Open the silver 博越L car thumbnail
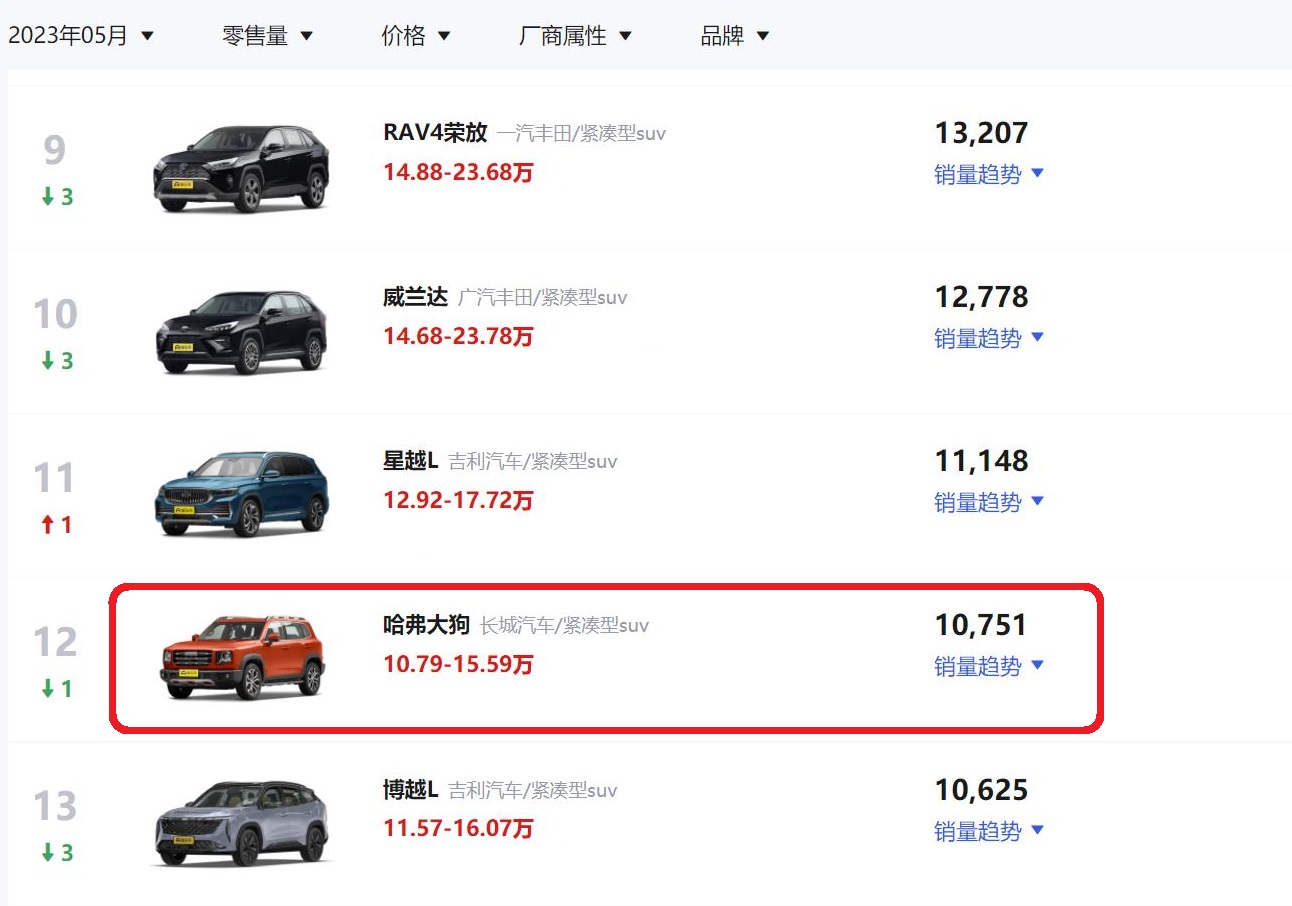The height and width of the screenshot is (906, 1292). click(241, 823)
